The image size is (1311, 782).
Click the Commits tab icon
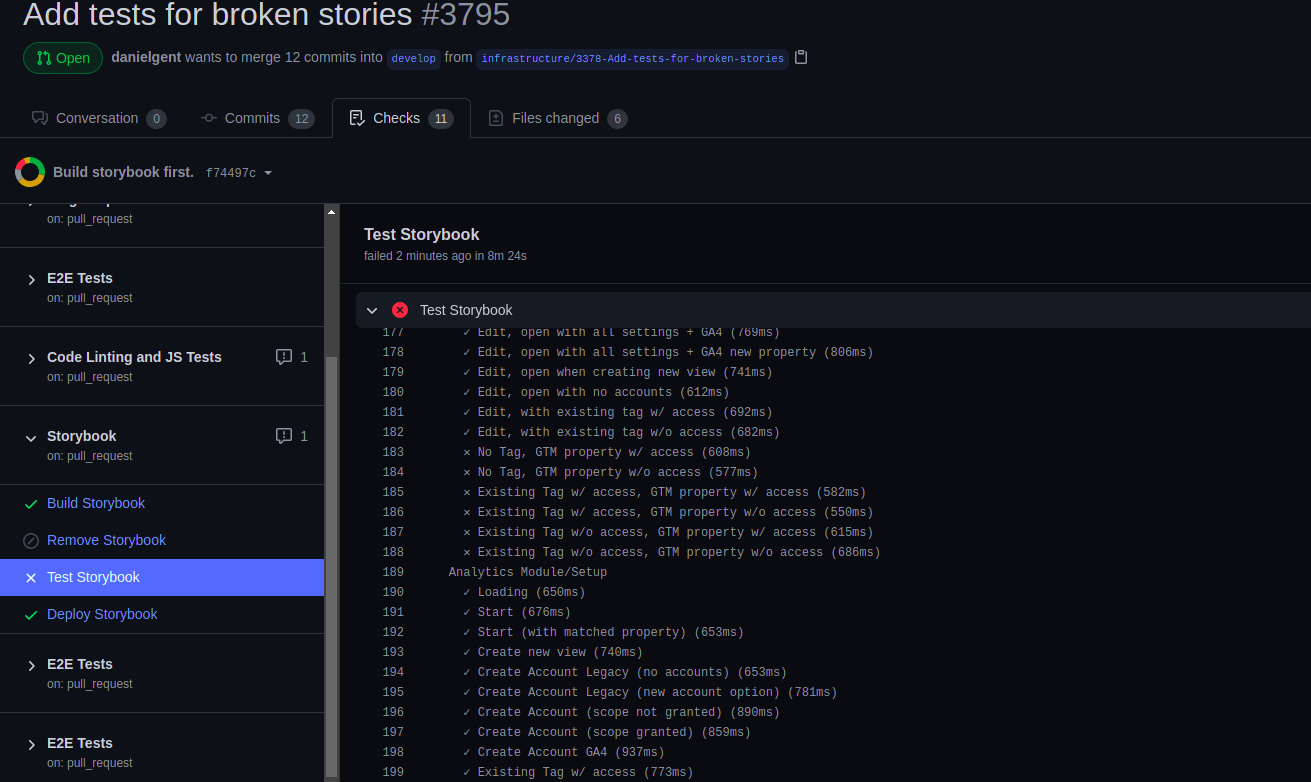click(209, 118)
